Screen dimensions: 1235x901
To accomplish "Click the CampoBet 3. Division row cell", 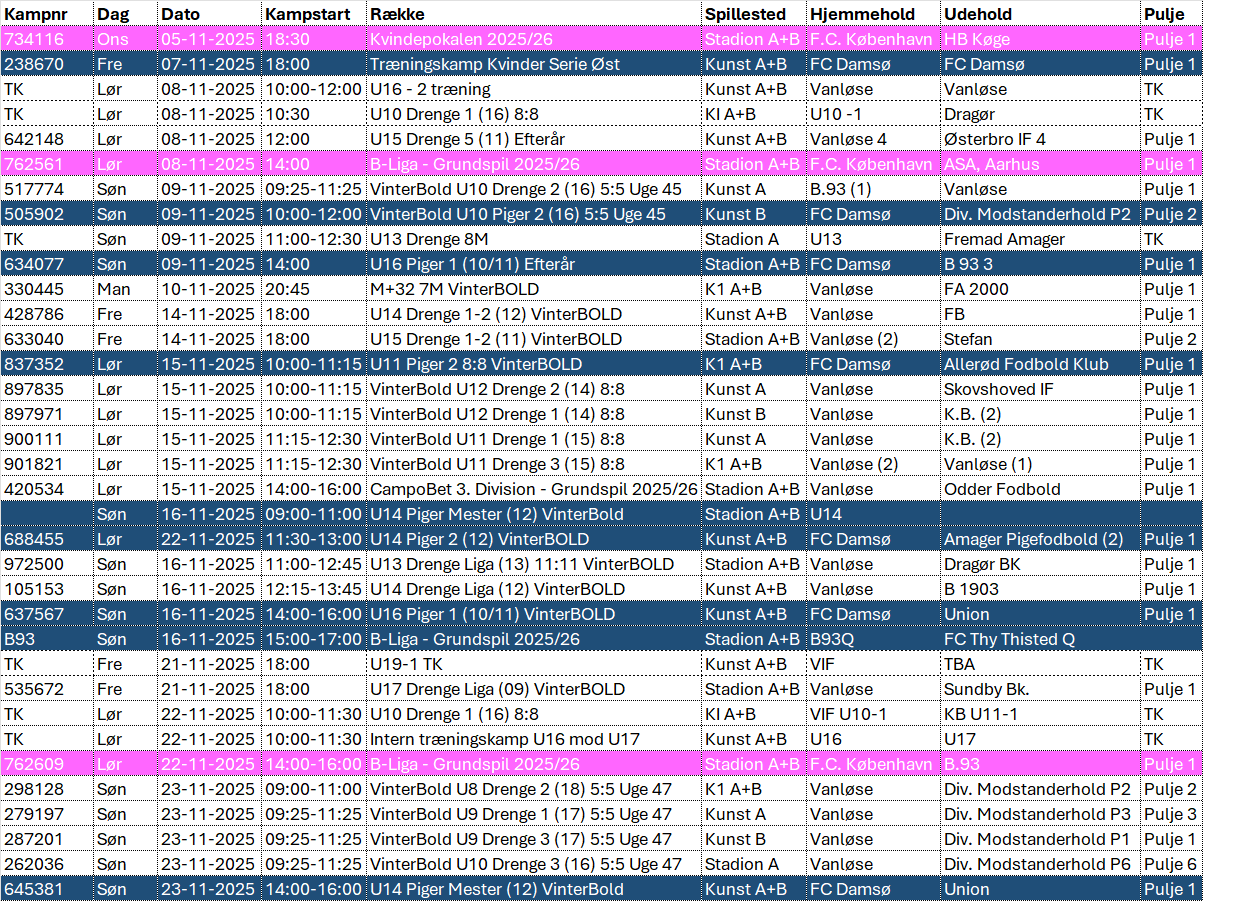I will [533, 489].
